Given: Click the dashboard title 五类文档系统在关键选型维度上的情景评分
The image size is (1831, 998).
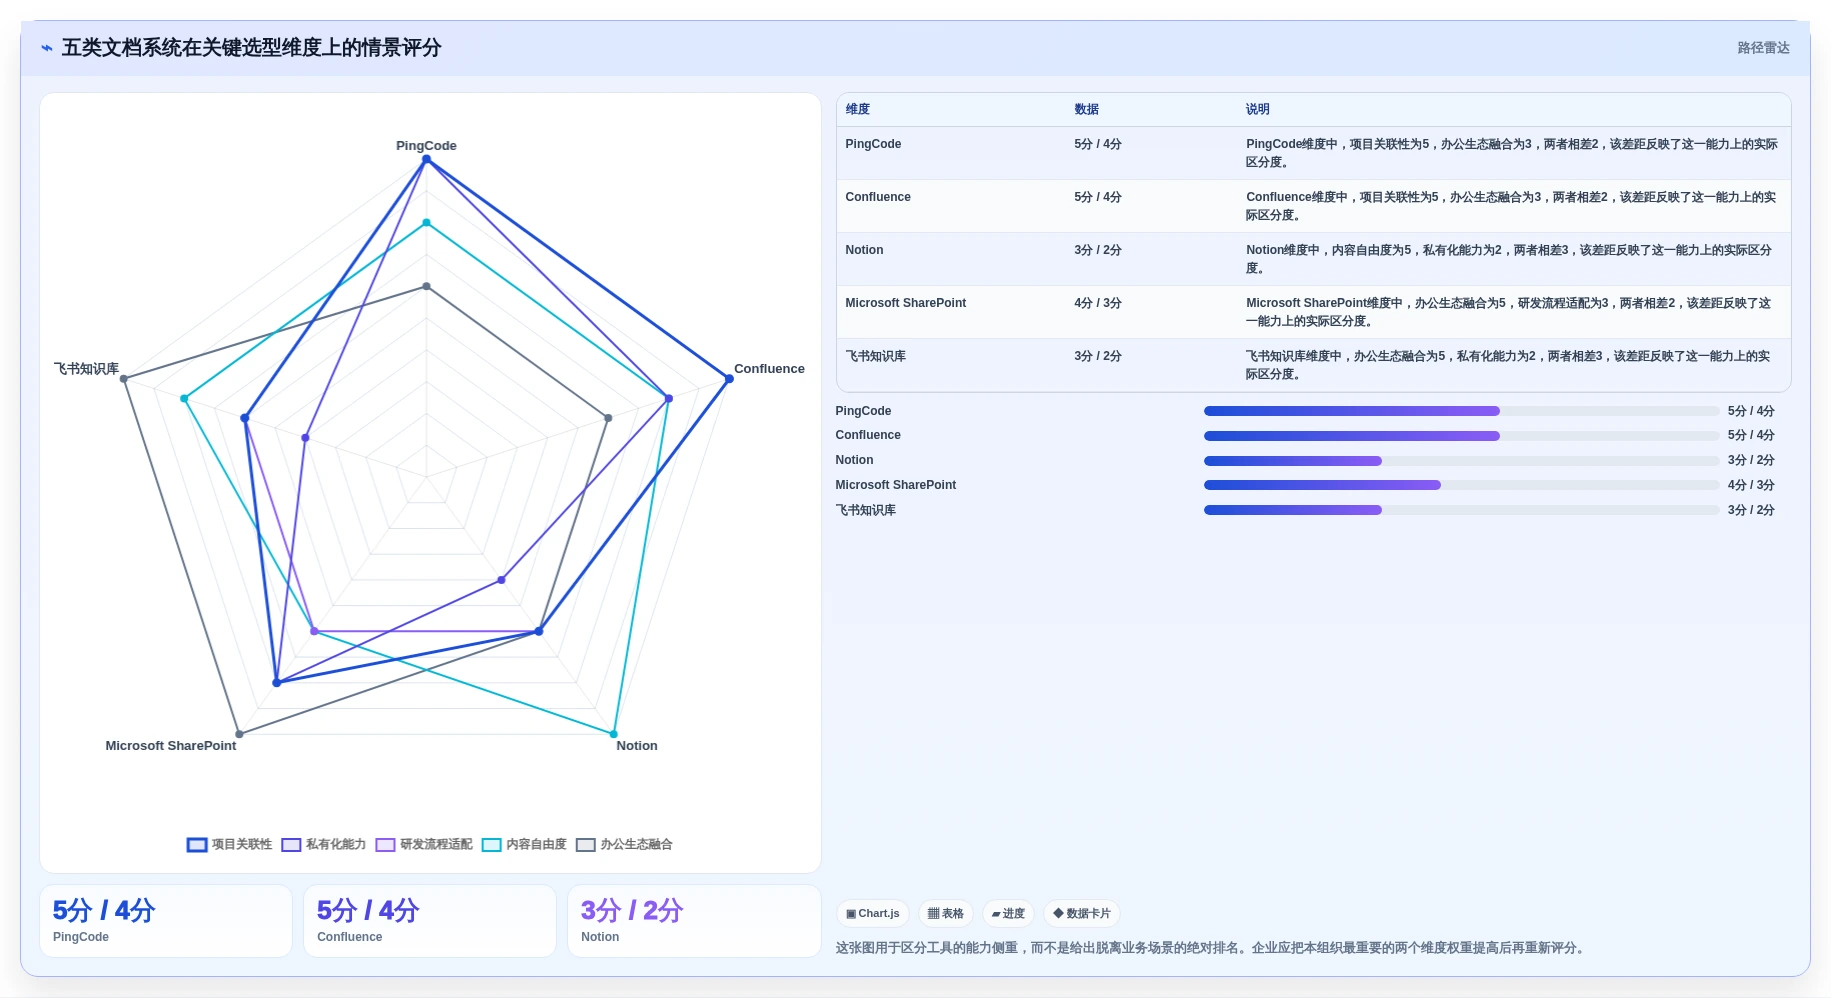Looking at the screenshot, I should [251, 48].
